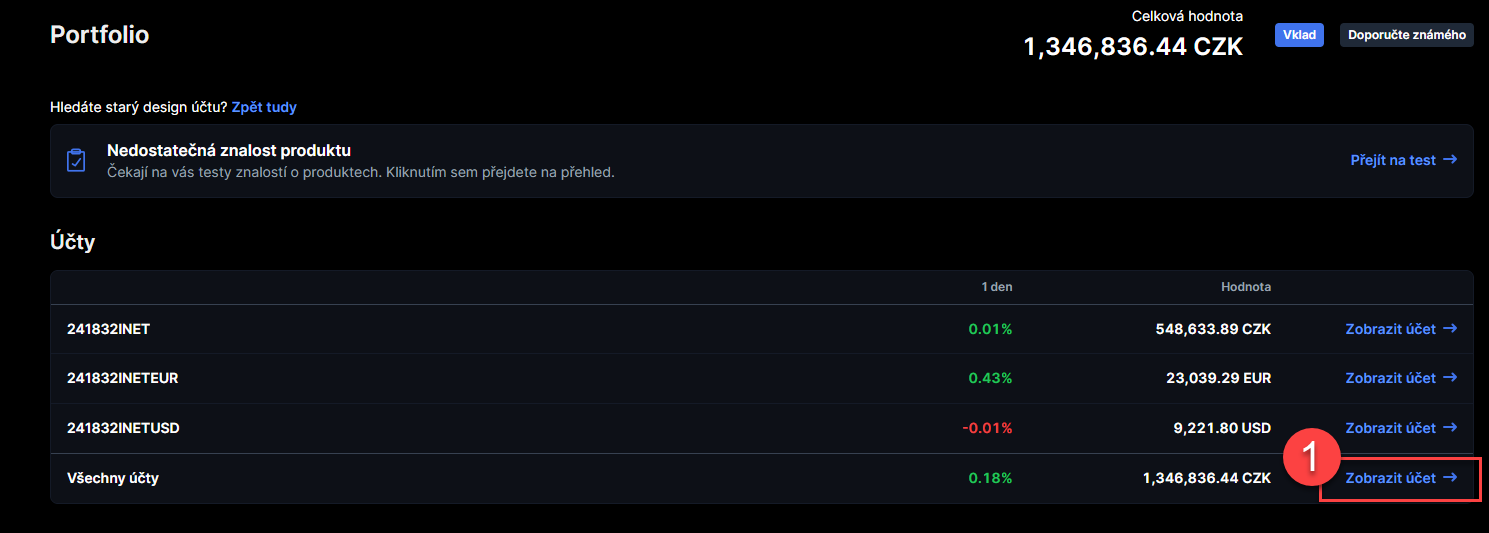Click arrow icon in 241832INET row

[x=1450, y=328]
